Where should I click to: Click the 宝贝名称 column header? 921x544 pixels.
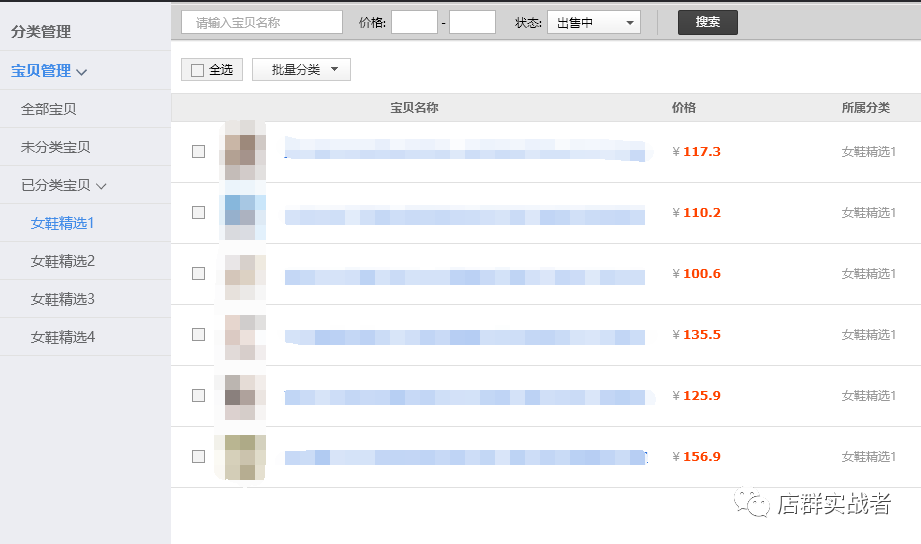[415, 108]
